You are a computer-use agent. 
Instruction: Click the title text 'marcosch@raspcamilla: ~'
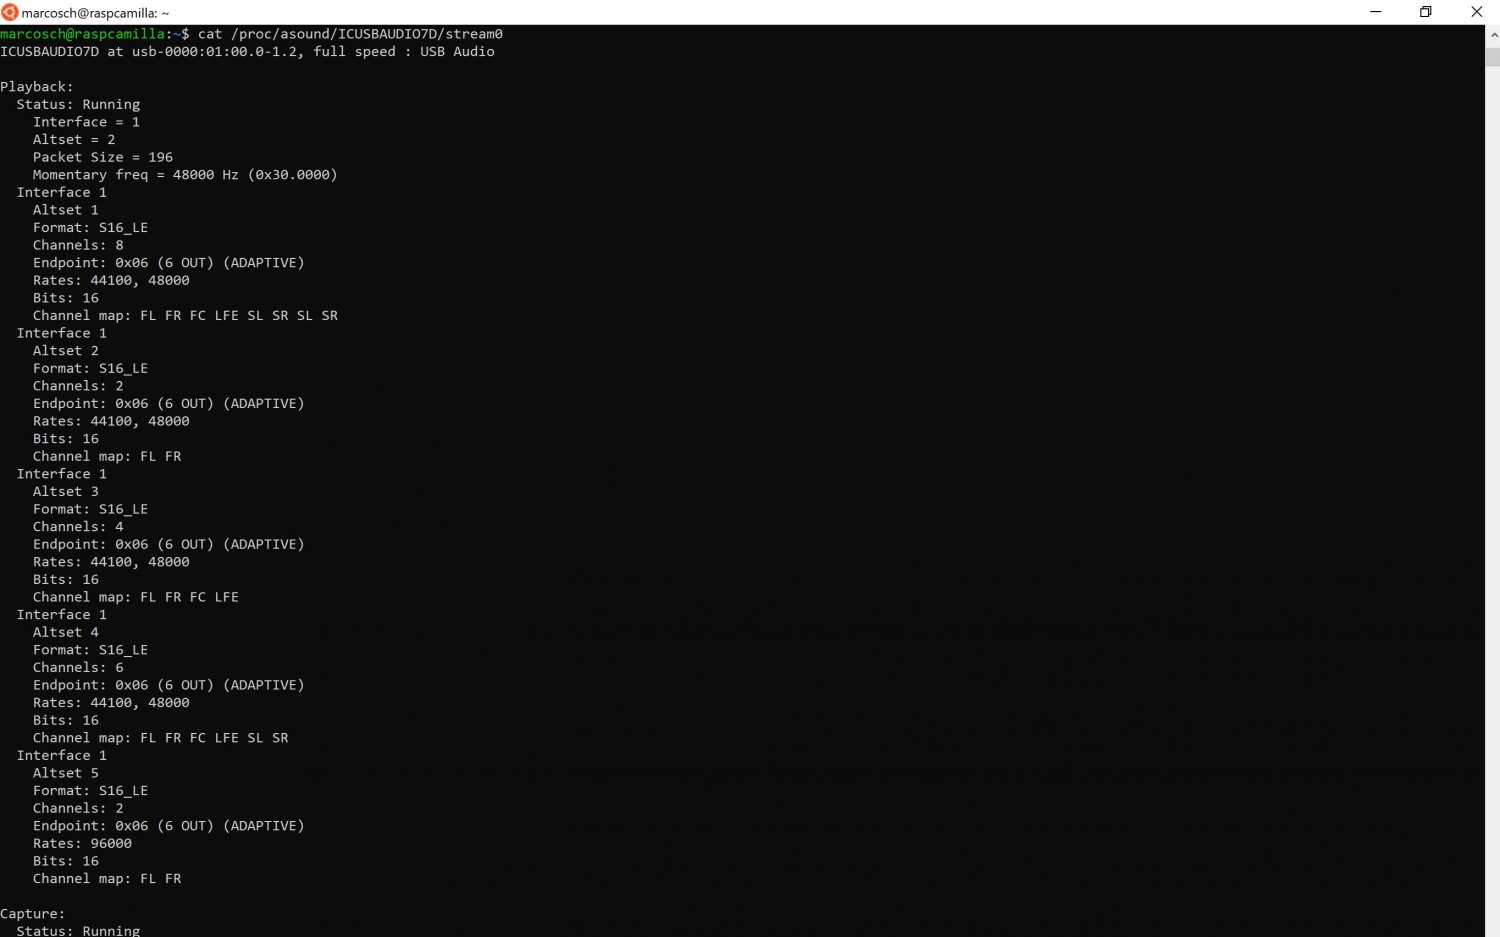click(x=96, y=13)
